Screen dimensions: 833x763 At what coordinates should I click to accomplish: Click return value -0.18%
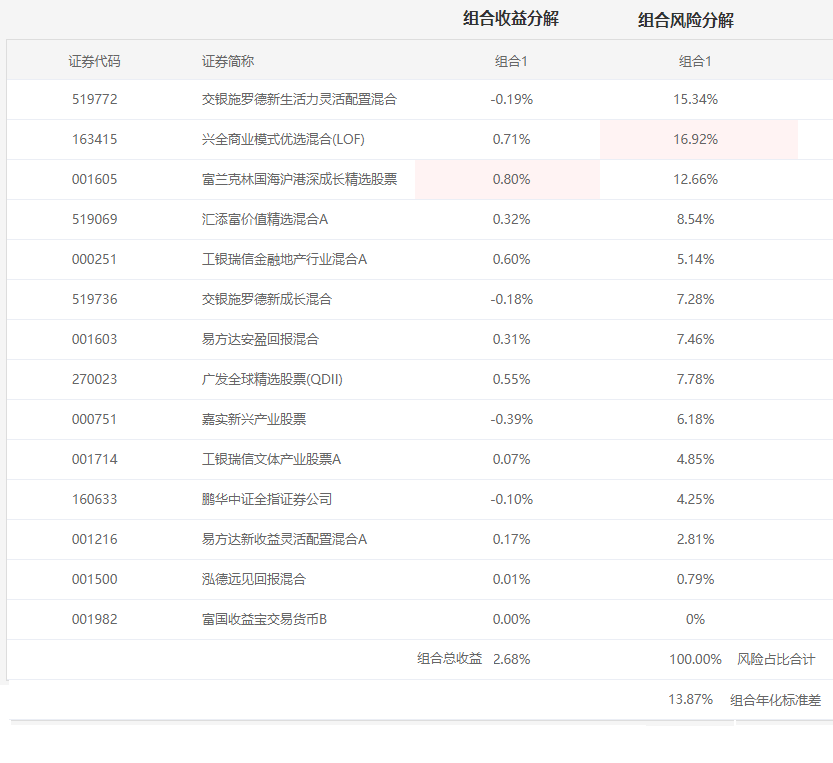(512, 299)
